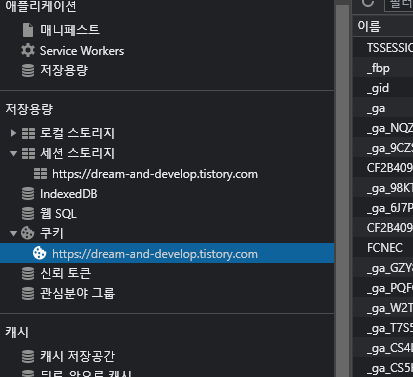Image resolution: width=413 pixels, height=377 pixels.
Task: Open 캐시 저장공간 item
Action: coord(77,356)
